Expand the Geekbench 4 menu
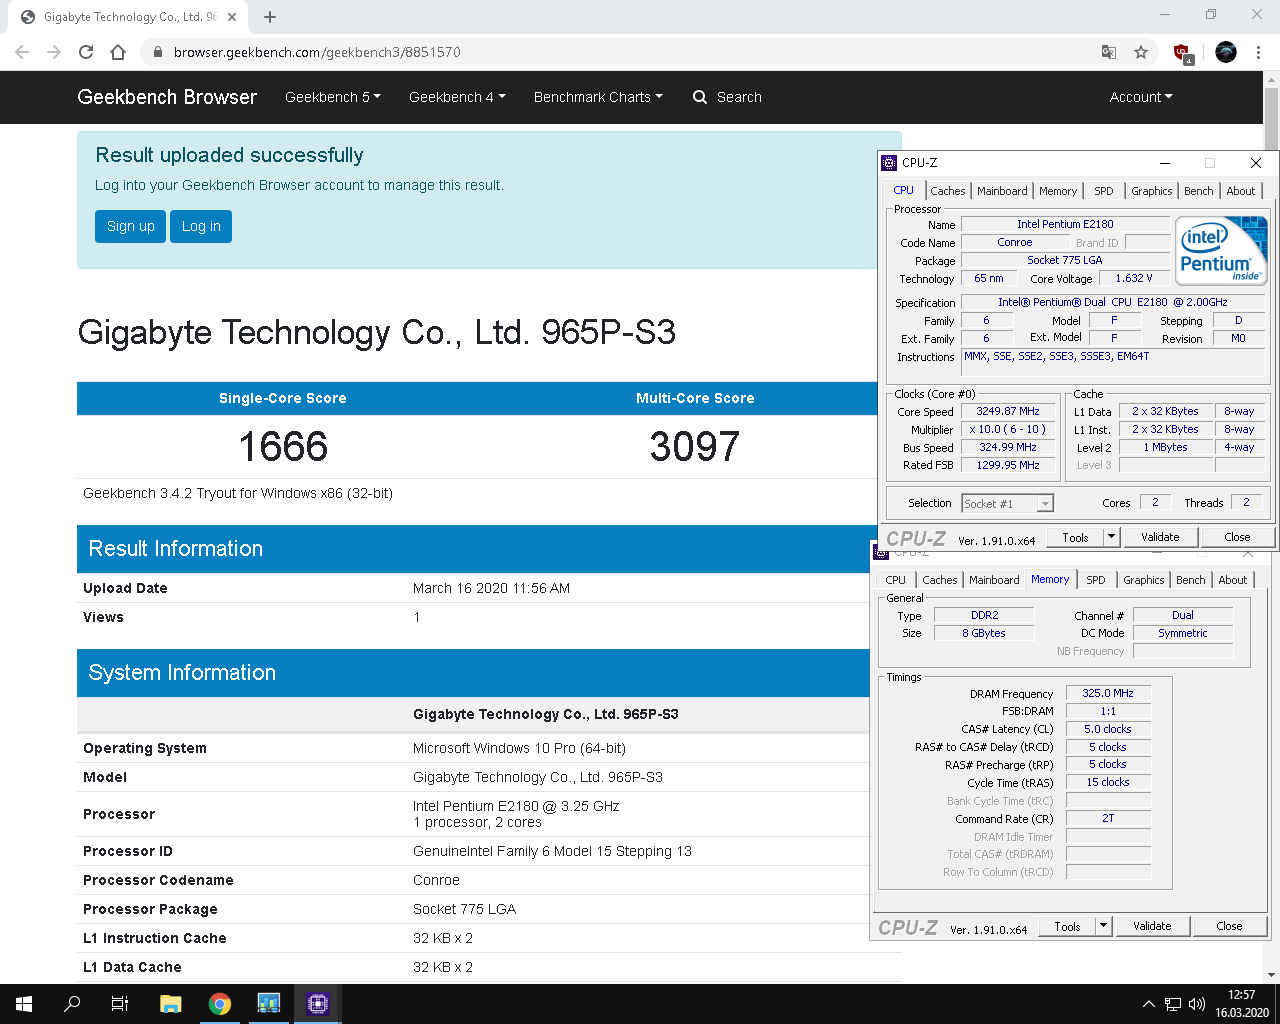This screenshot has width=1280, height=1024. 457,97
